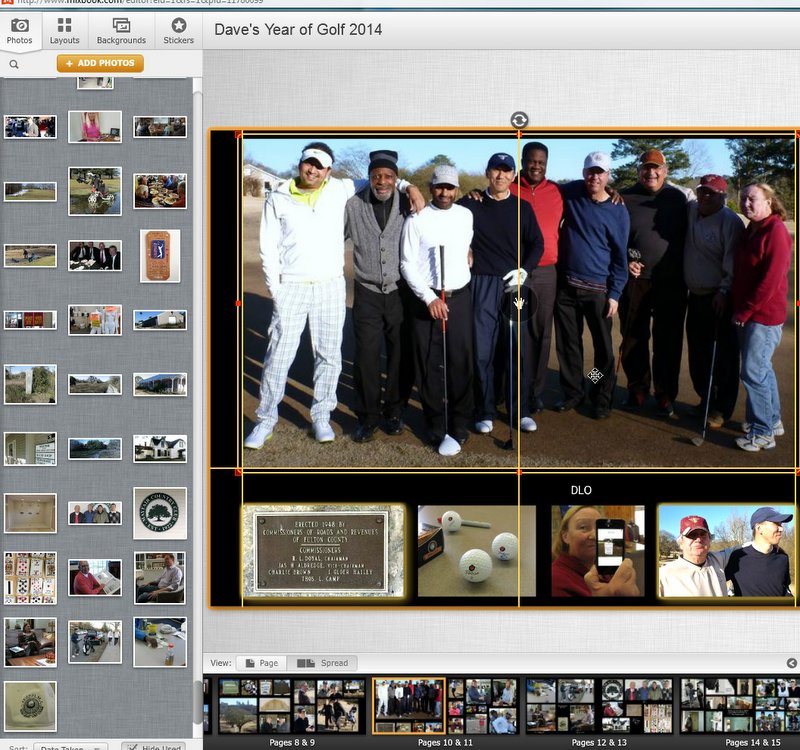Open the Sort by Date Taken dropdown
This screenshot has width=800, height=750.
pyautogui.click(x=70, y=746)
